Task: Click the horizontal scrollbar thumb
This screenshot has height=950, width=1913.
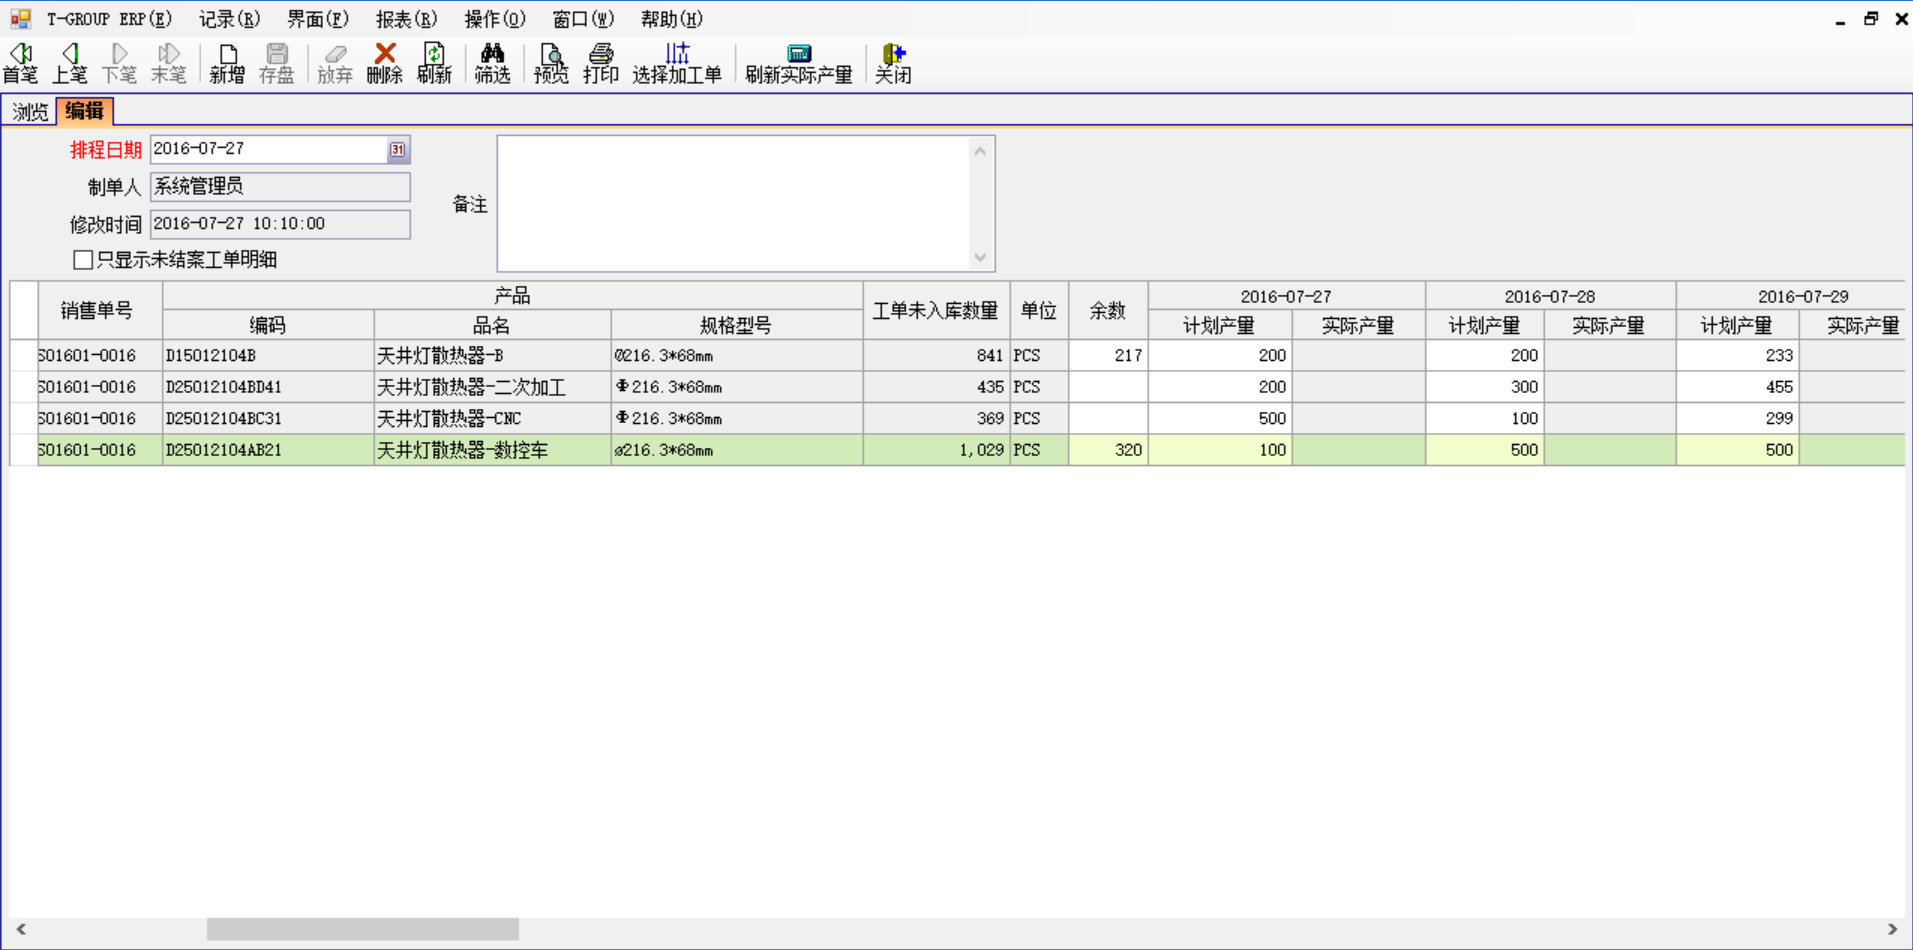Action: pos(363,929)
